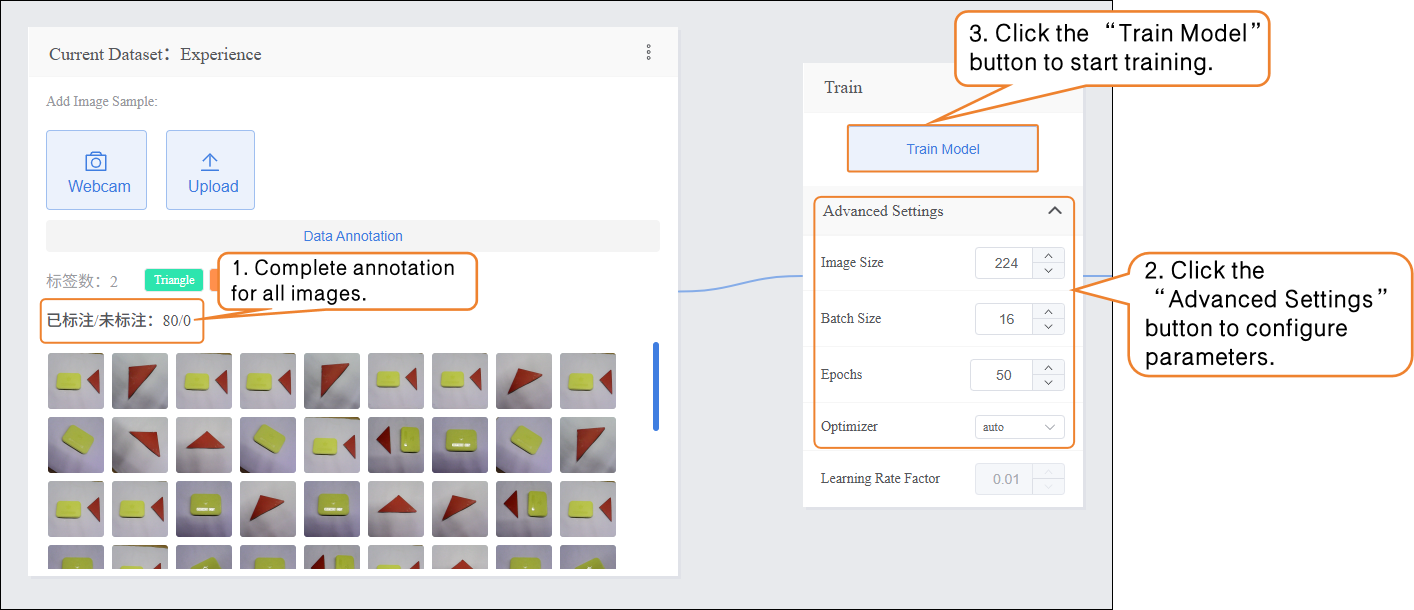Click the Train Model button
The image size is (1414, 610).
coord(942,149)
